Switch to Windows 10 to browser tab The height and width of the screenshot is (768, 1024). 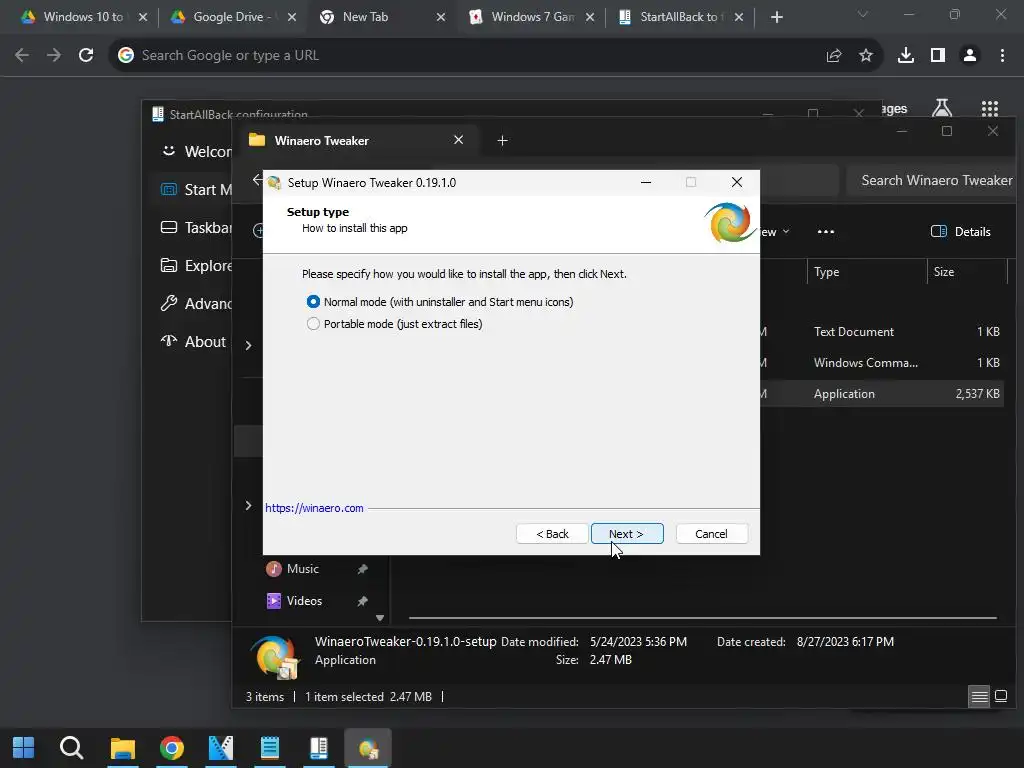coord(83,17)
